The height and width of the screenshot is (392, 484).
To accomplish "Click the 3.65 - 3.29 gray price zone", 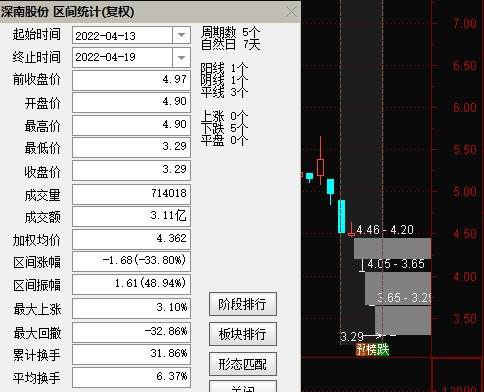I will [x=403, y=321].
